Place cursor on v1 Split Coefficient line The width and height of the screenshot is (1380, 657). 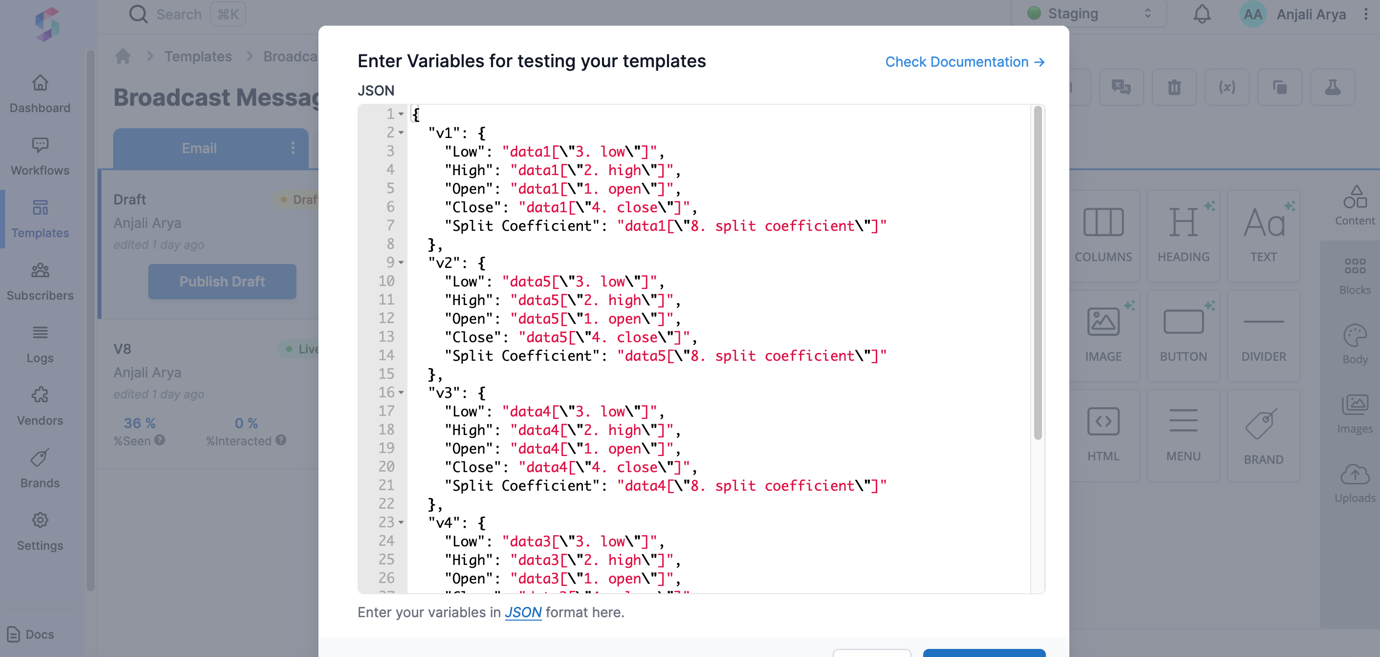click(665, 226)
